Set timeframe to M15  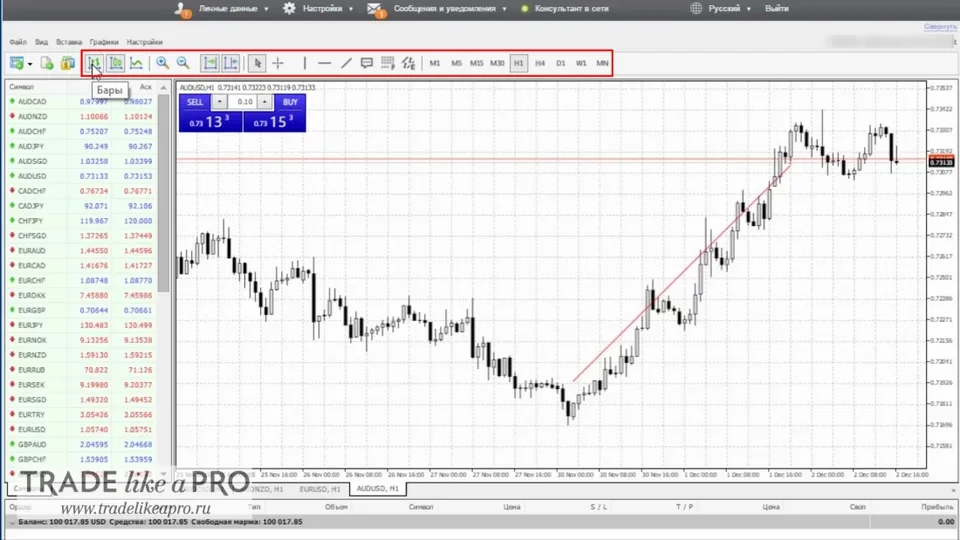[476, 63]
